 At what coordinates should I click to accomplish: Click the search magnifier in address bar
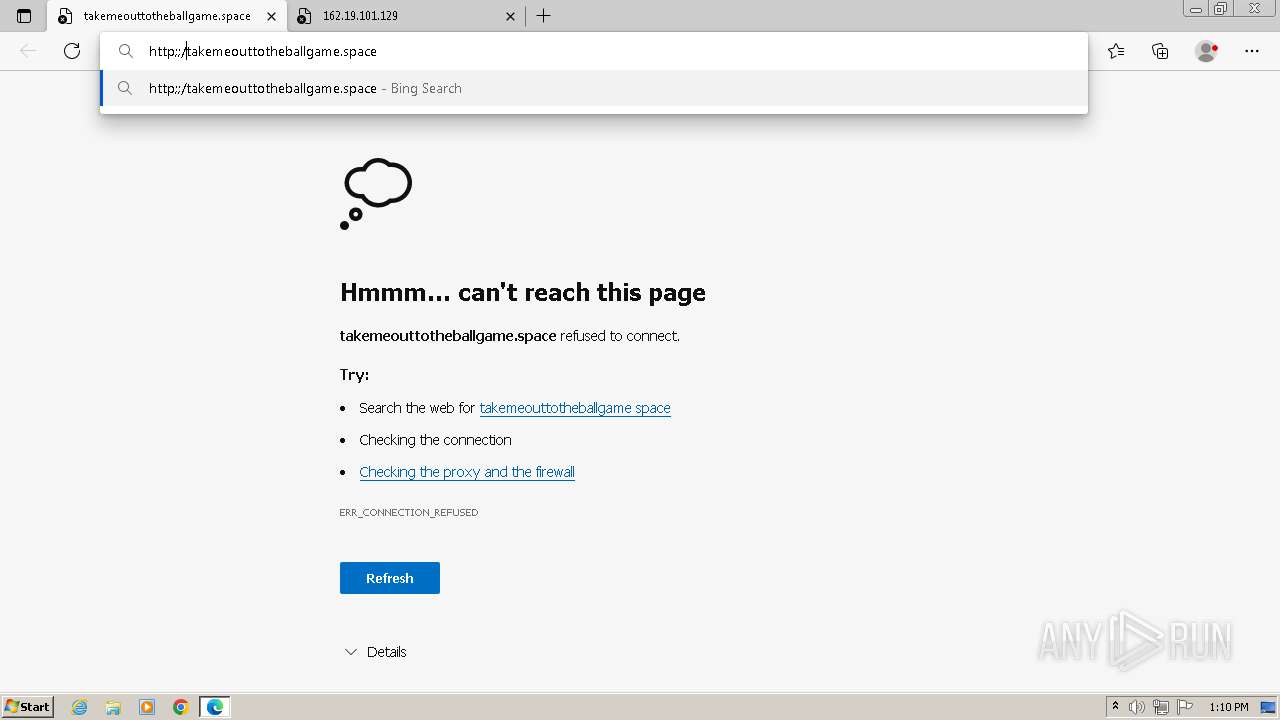click(126, 51)
